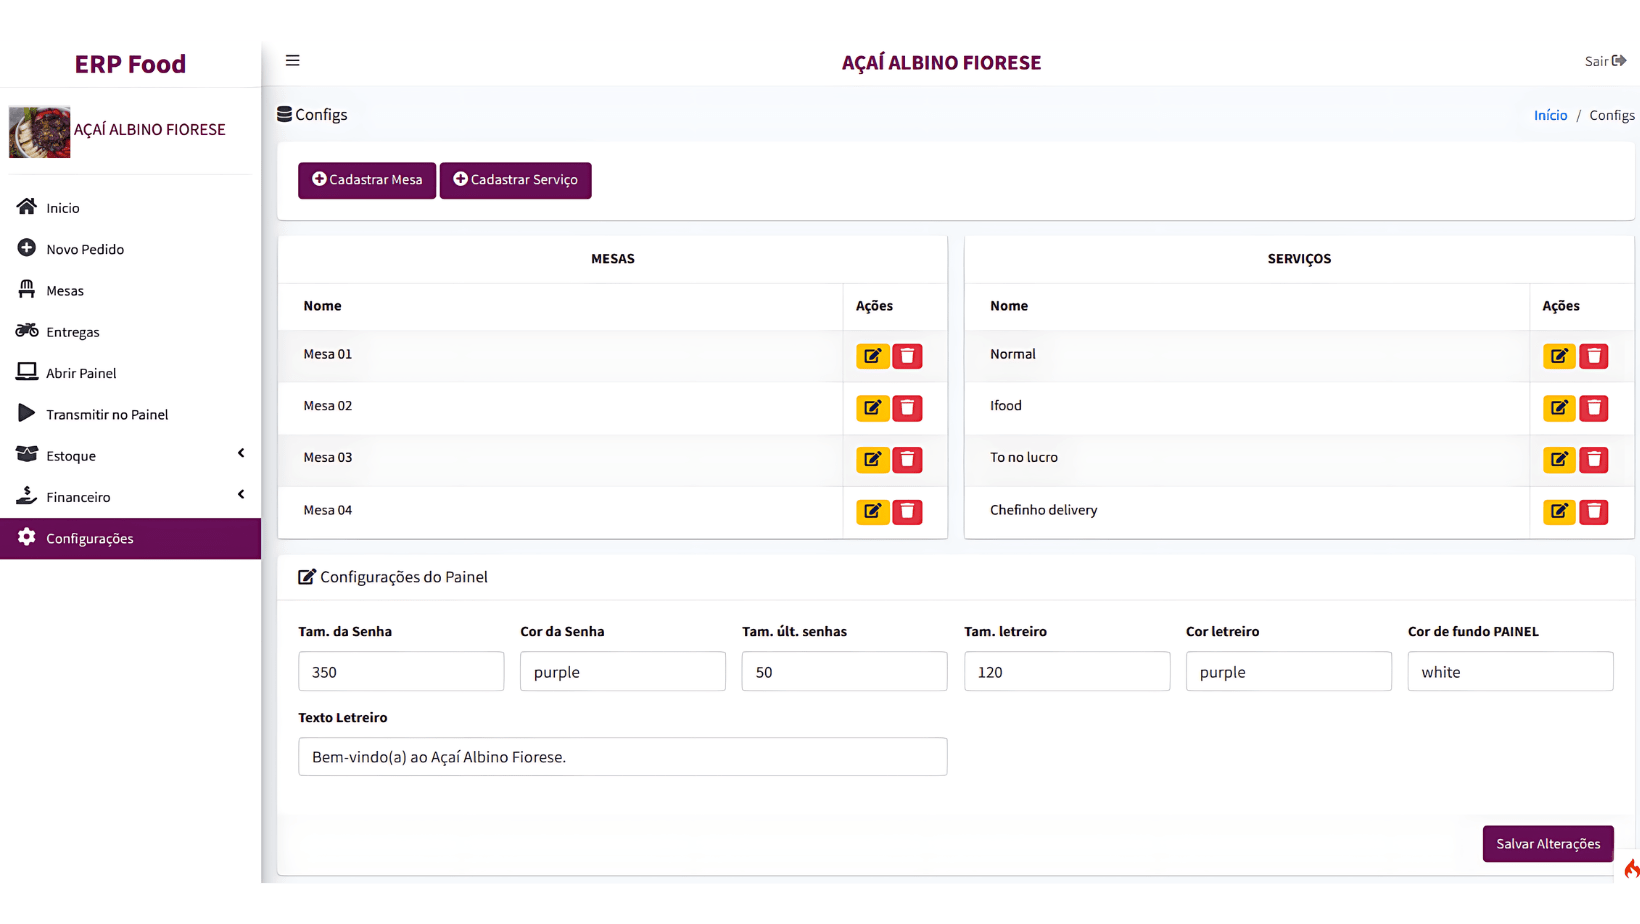Edit the Ifood service entry
This screenshot has height=924, width=1640.
point(1558,408)
